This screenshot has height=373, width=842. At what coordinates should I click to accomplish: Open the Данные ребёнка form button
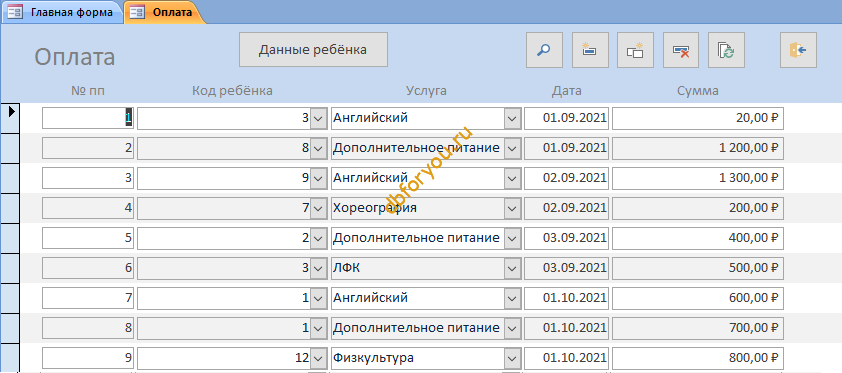pos(313,50)
